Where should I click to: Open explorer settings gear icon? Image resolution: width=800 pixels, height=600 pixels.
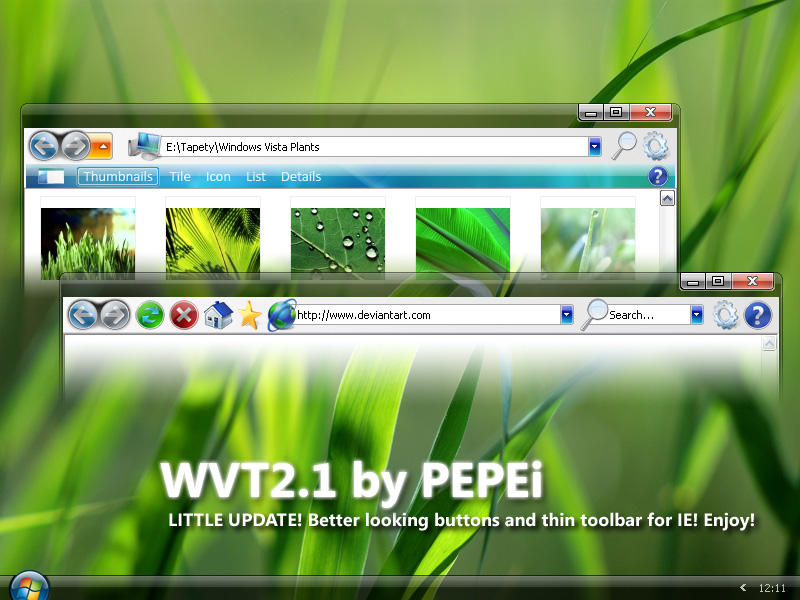pos(656,146)
